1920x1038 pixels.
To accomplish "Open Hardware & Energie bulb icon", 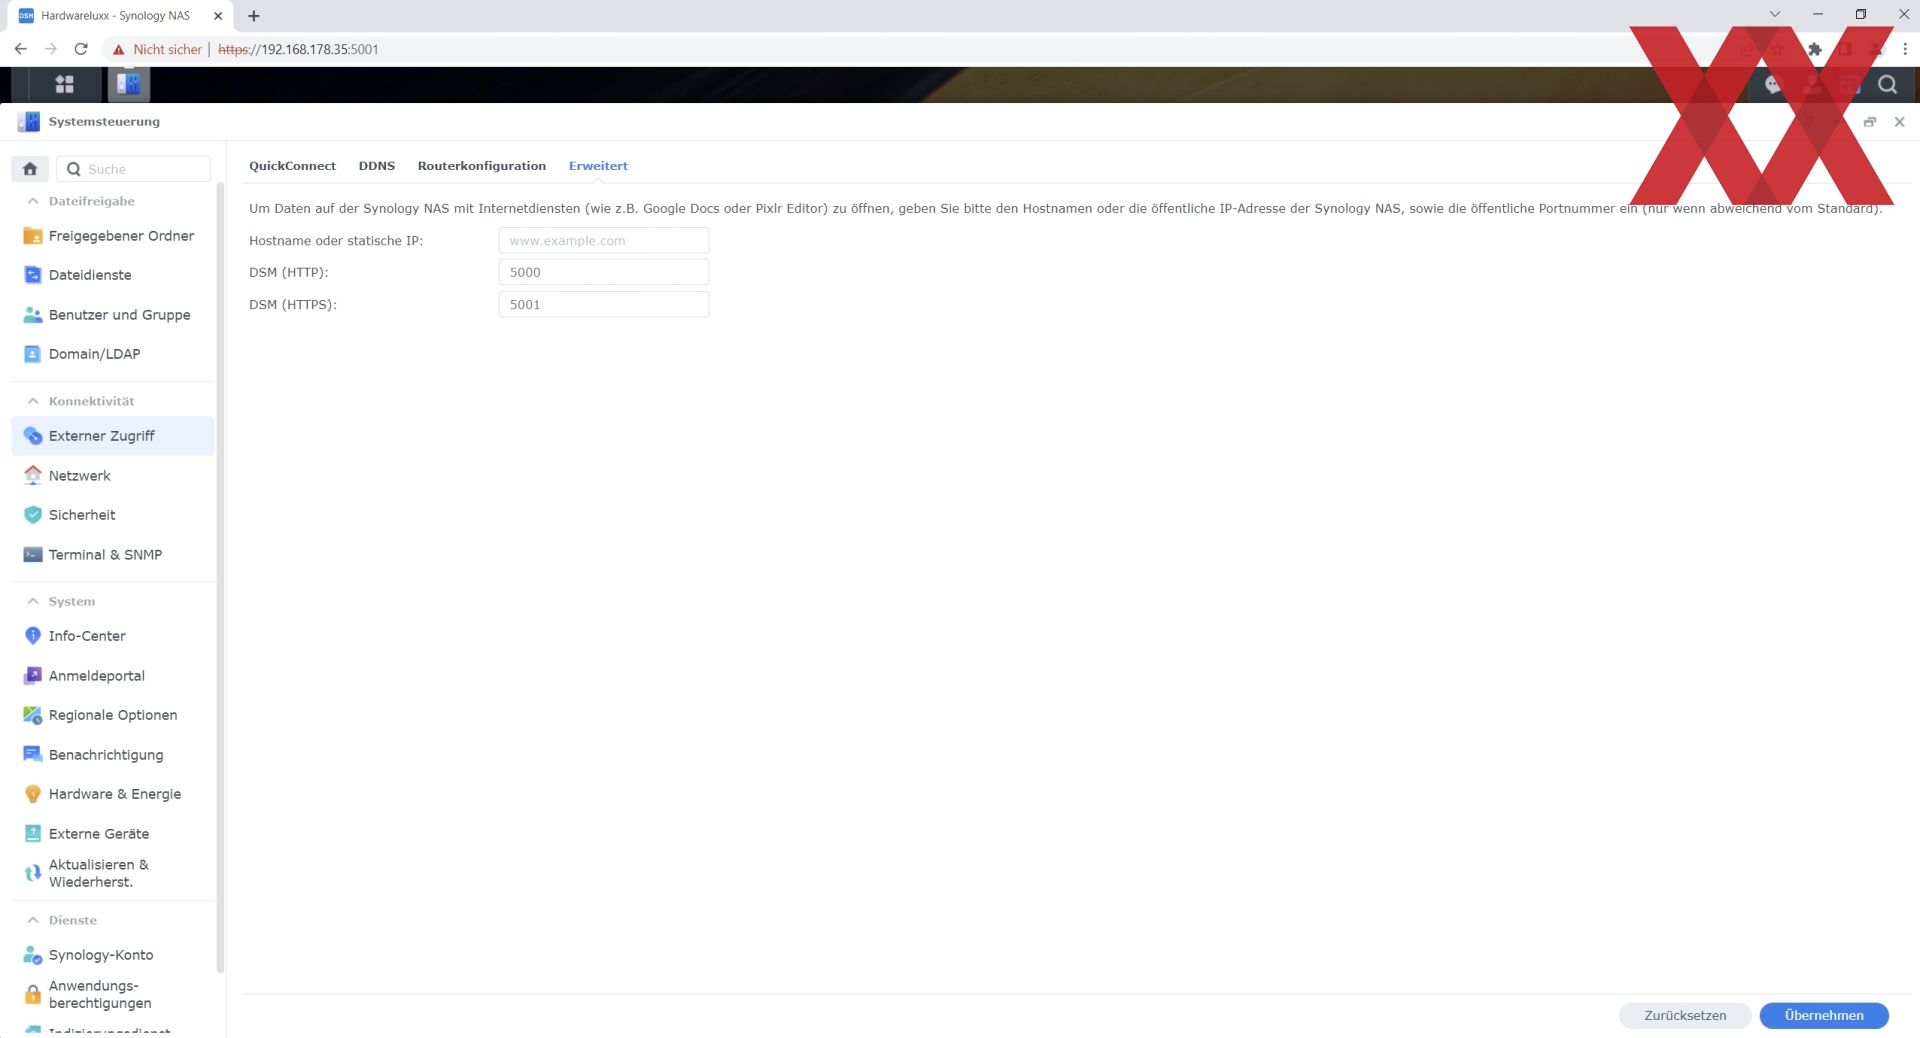I will pos(33,794).
